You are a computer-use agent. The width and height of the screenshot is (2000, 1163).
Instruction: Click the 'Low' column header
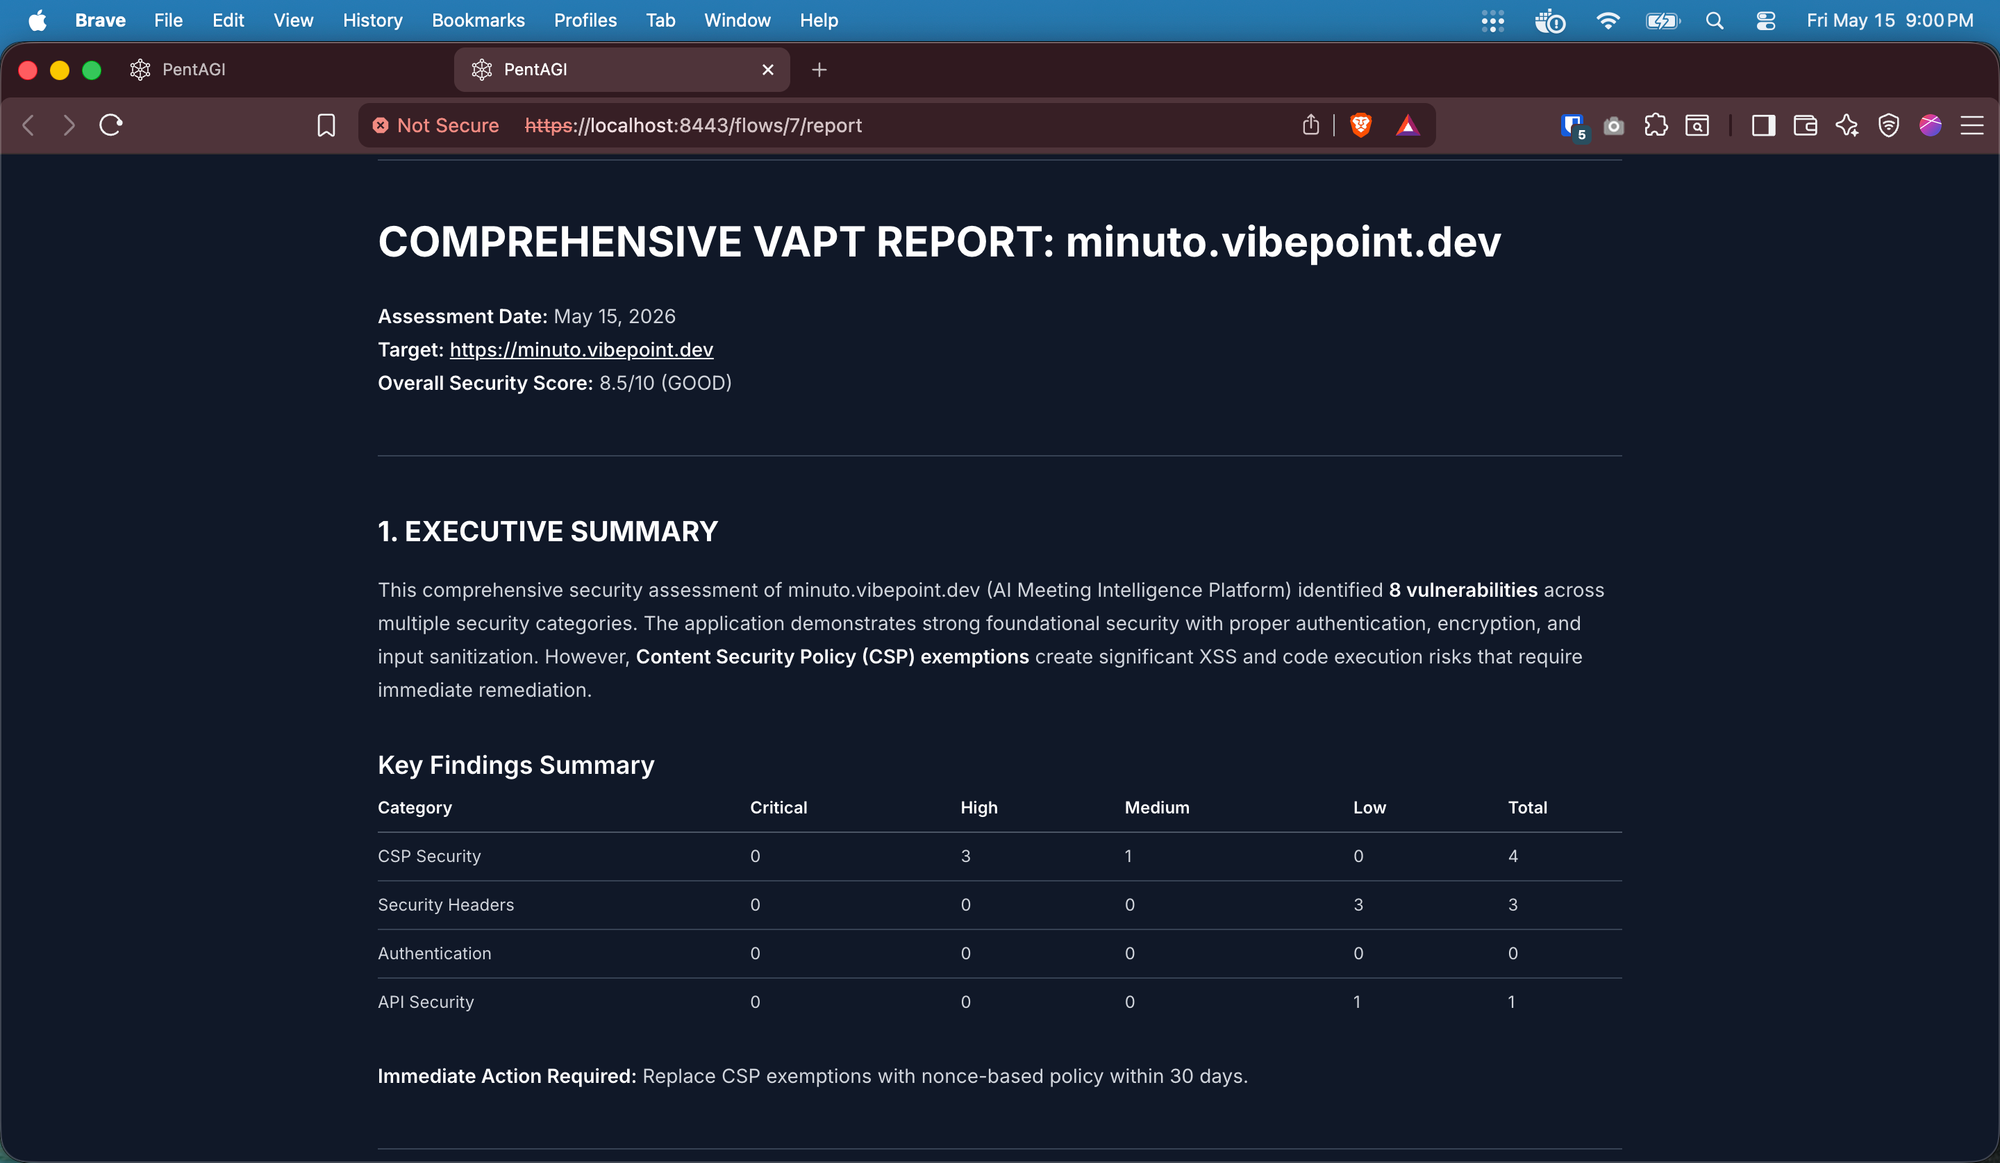coord(1370,808)
